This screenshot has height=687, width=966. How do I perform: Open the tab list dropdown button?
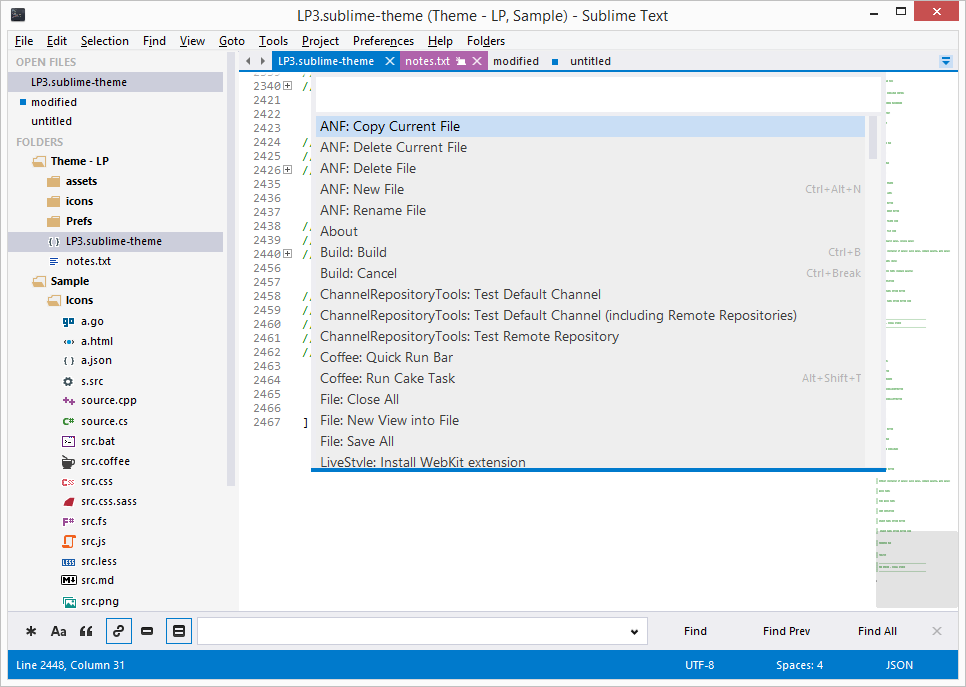tap(946, 61)
